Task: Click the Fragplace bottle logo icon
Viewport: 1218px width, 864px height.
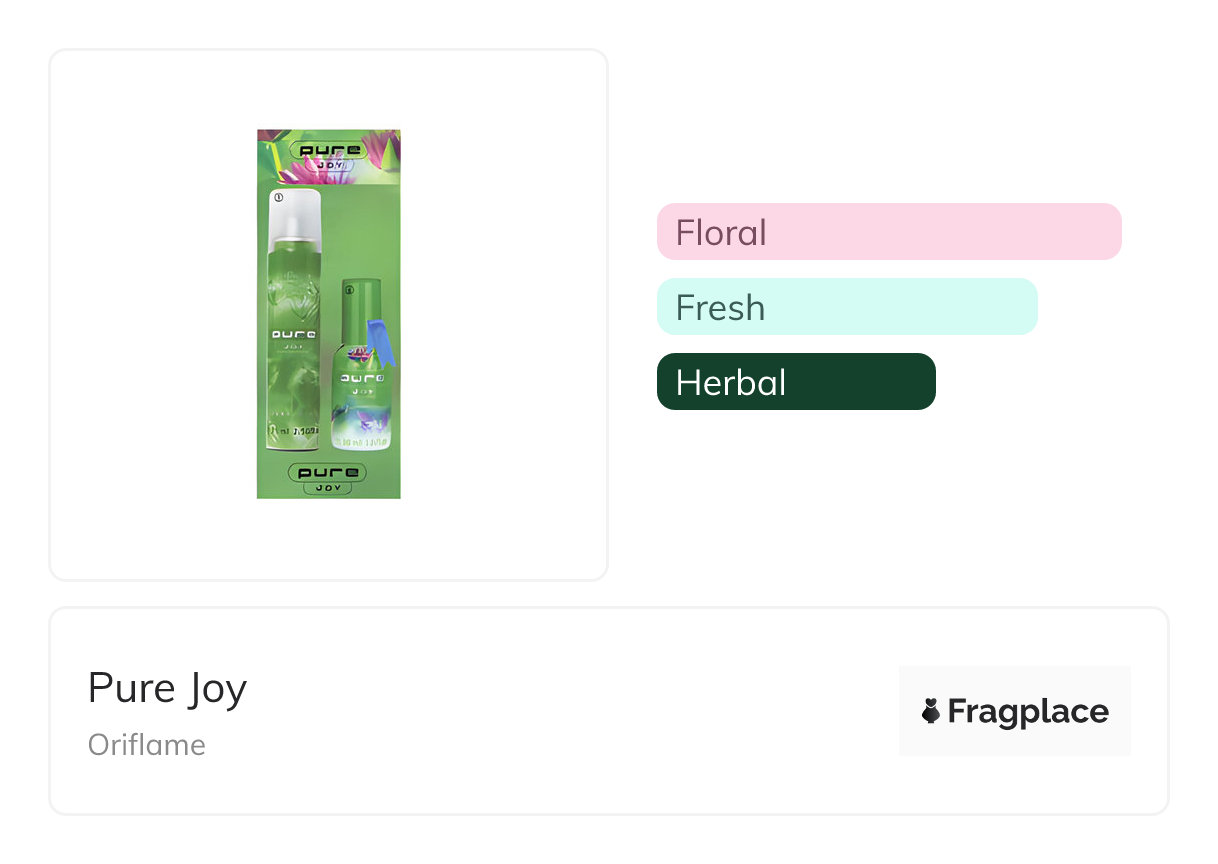Action: coord(931,711)
